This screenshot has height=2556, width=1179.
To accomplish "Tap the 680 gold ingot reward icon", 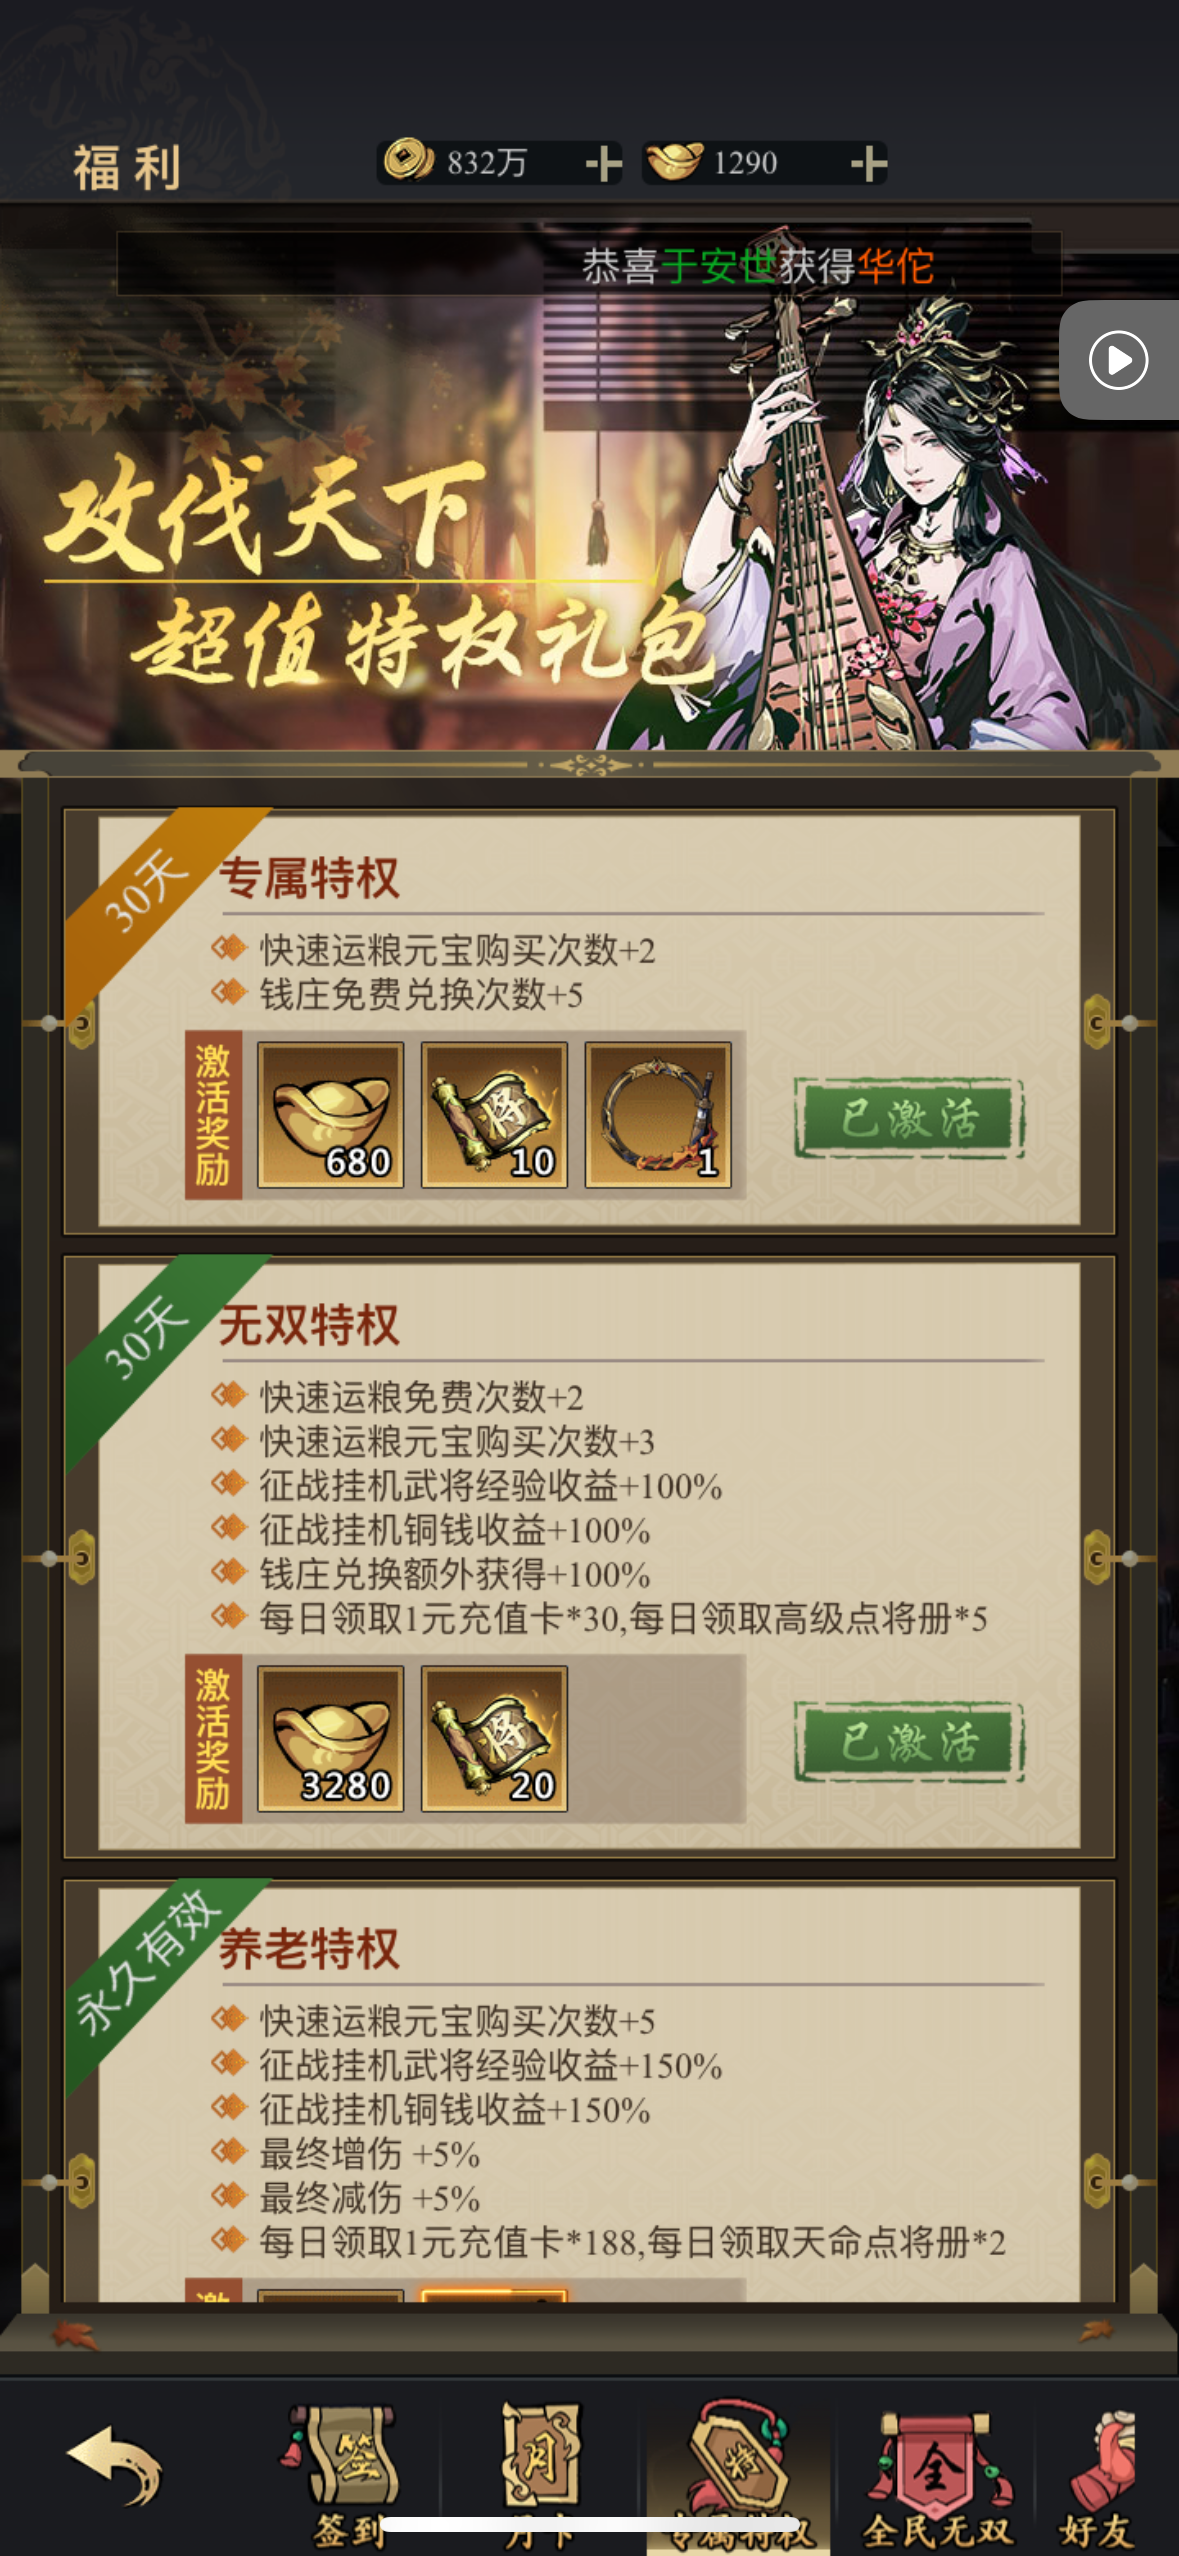I will 331,1115.
